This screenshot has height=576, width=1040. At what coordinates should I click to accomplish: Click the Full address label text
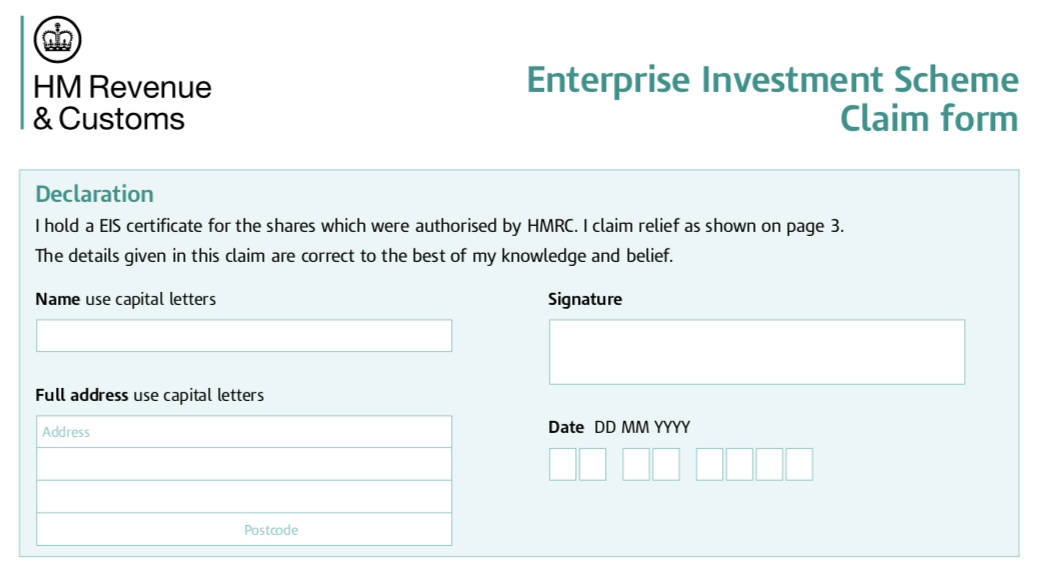[x=149, y=396]
